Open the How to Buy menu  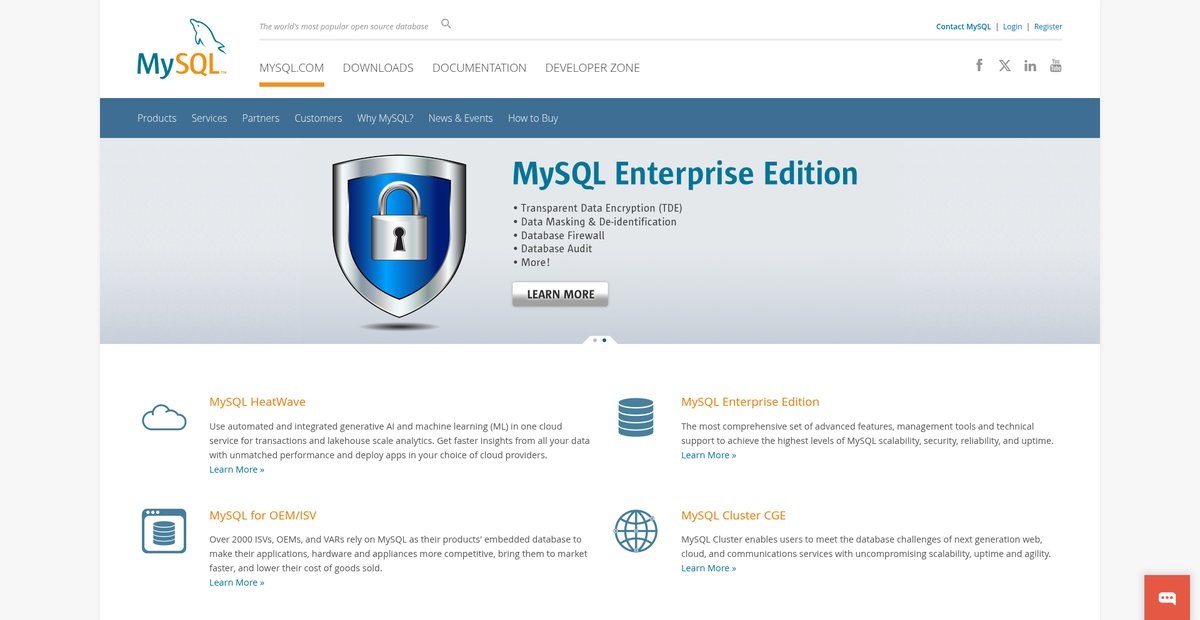(x=533, y=118)
